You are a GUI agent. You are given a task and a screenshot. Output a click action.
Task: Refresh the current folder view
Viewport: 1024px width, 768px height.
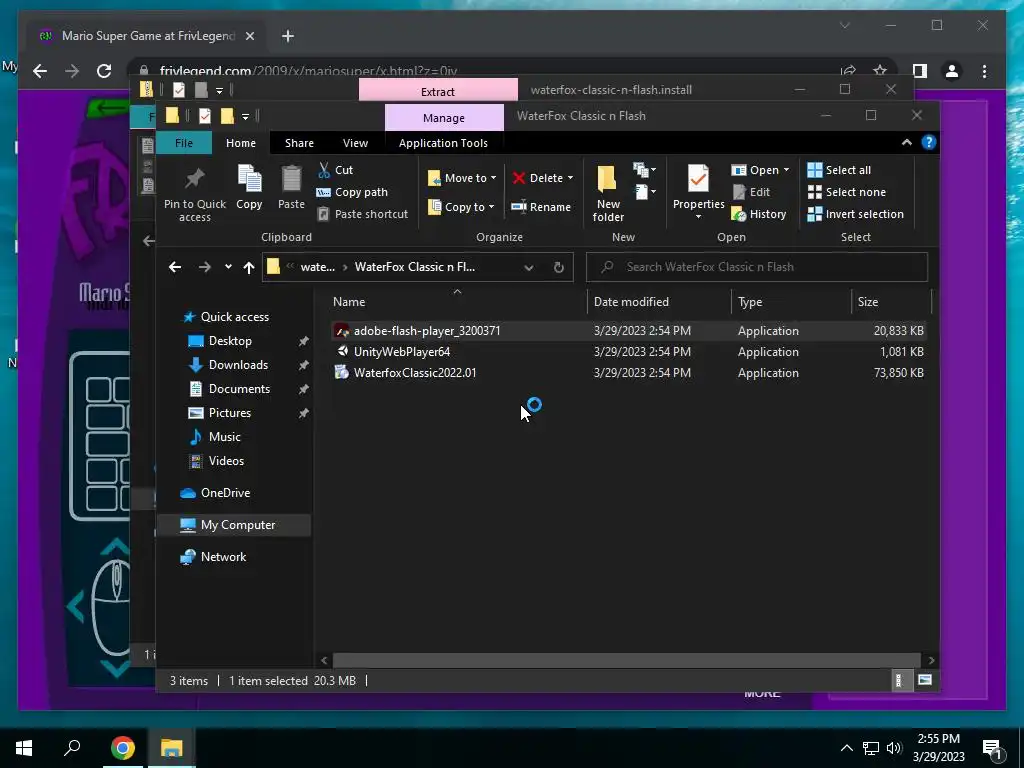[x=558, y=267]
